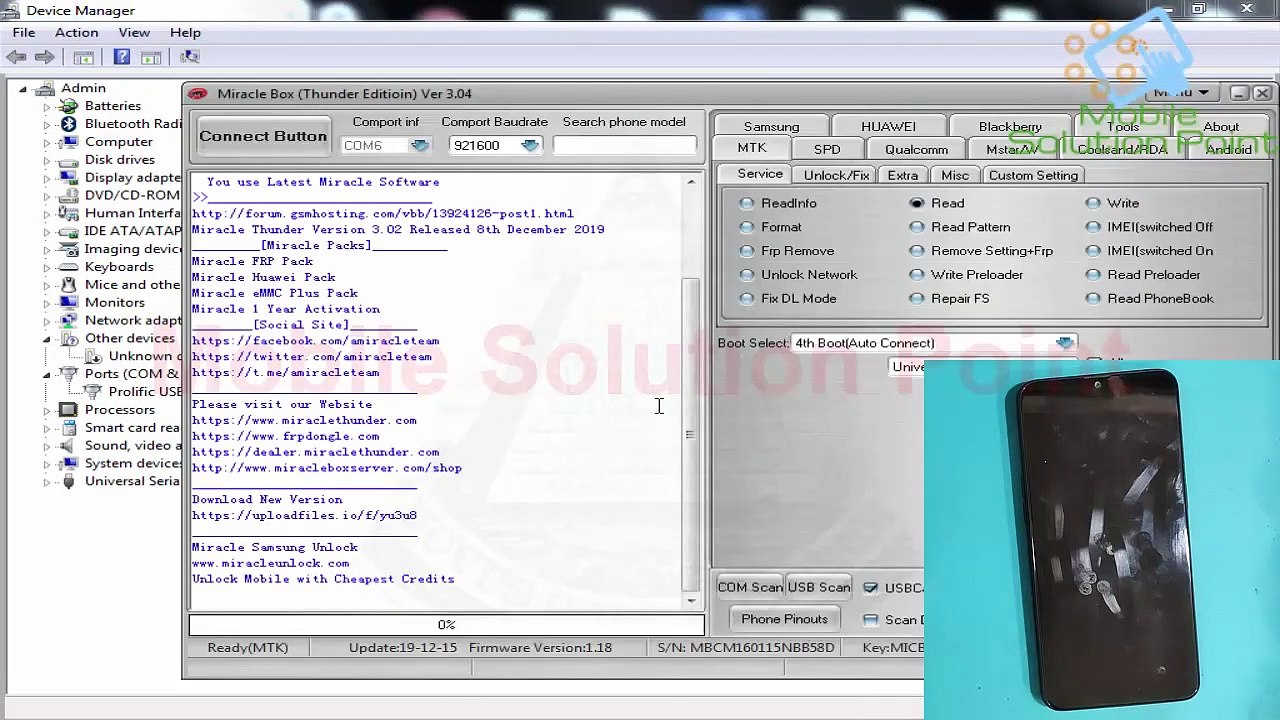Click the Back arrow in Device Manager toolbar

[x=16, y=57]
